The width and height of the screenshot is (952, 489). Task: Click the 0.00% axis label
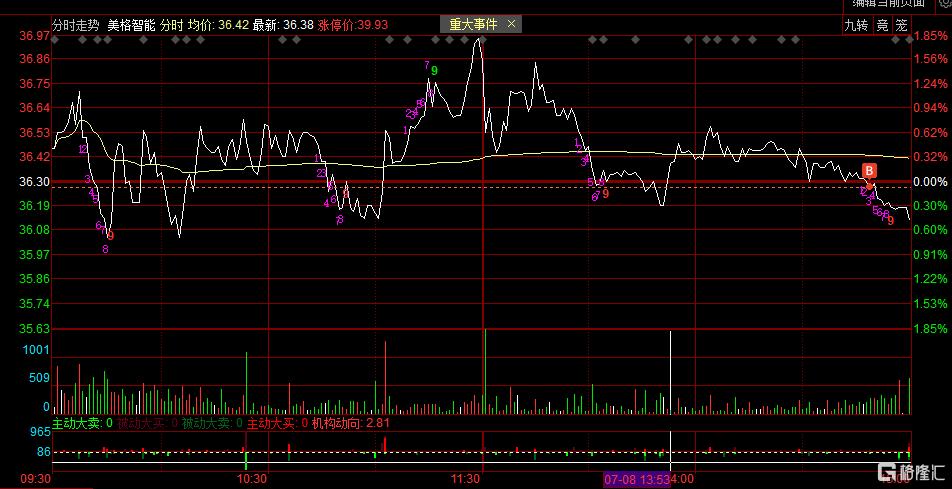pyautogui.click(x=931, y=182)
